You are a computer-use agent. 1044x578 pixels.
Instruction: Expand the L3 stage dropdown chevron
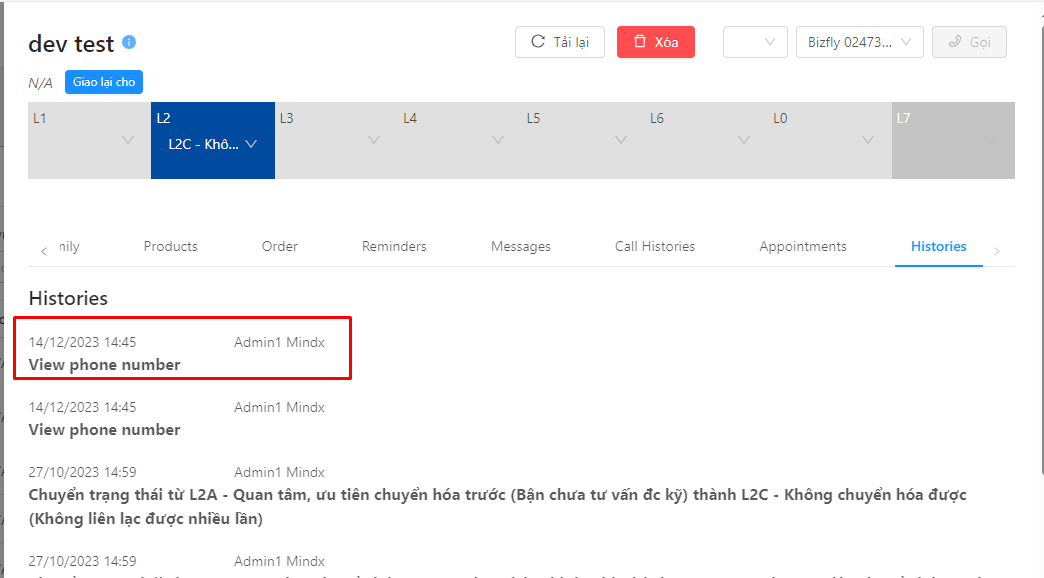point(374,140)
